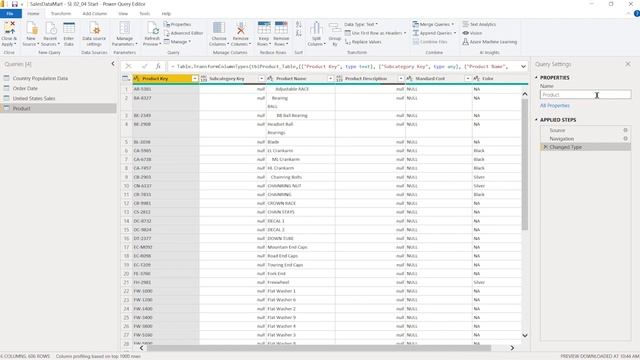Switch to the Home tab

33,13
